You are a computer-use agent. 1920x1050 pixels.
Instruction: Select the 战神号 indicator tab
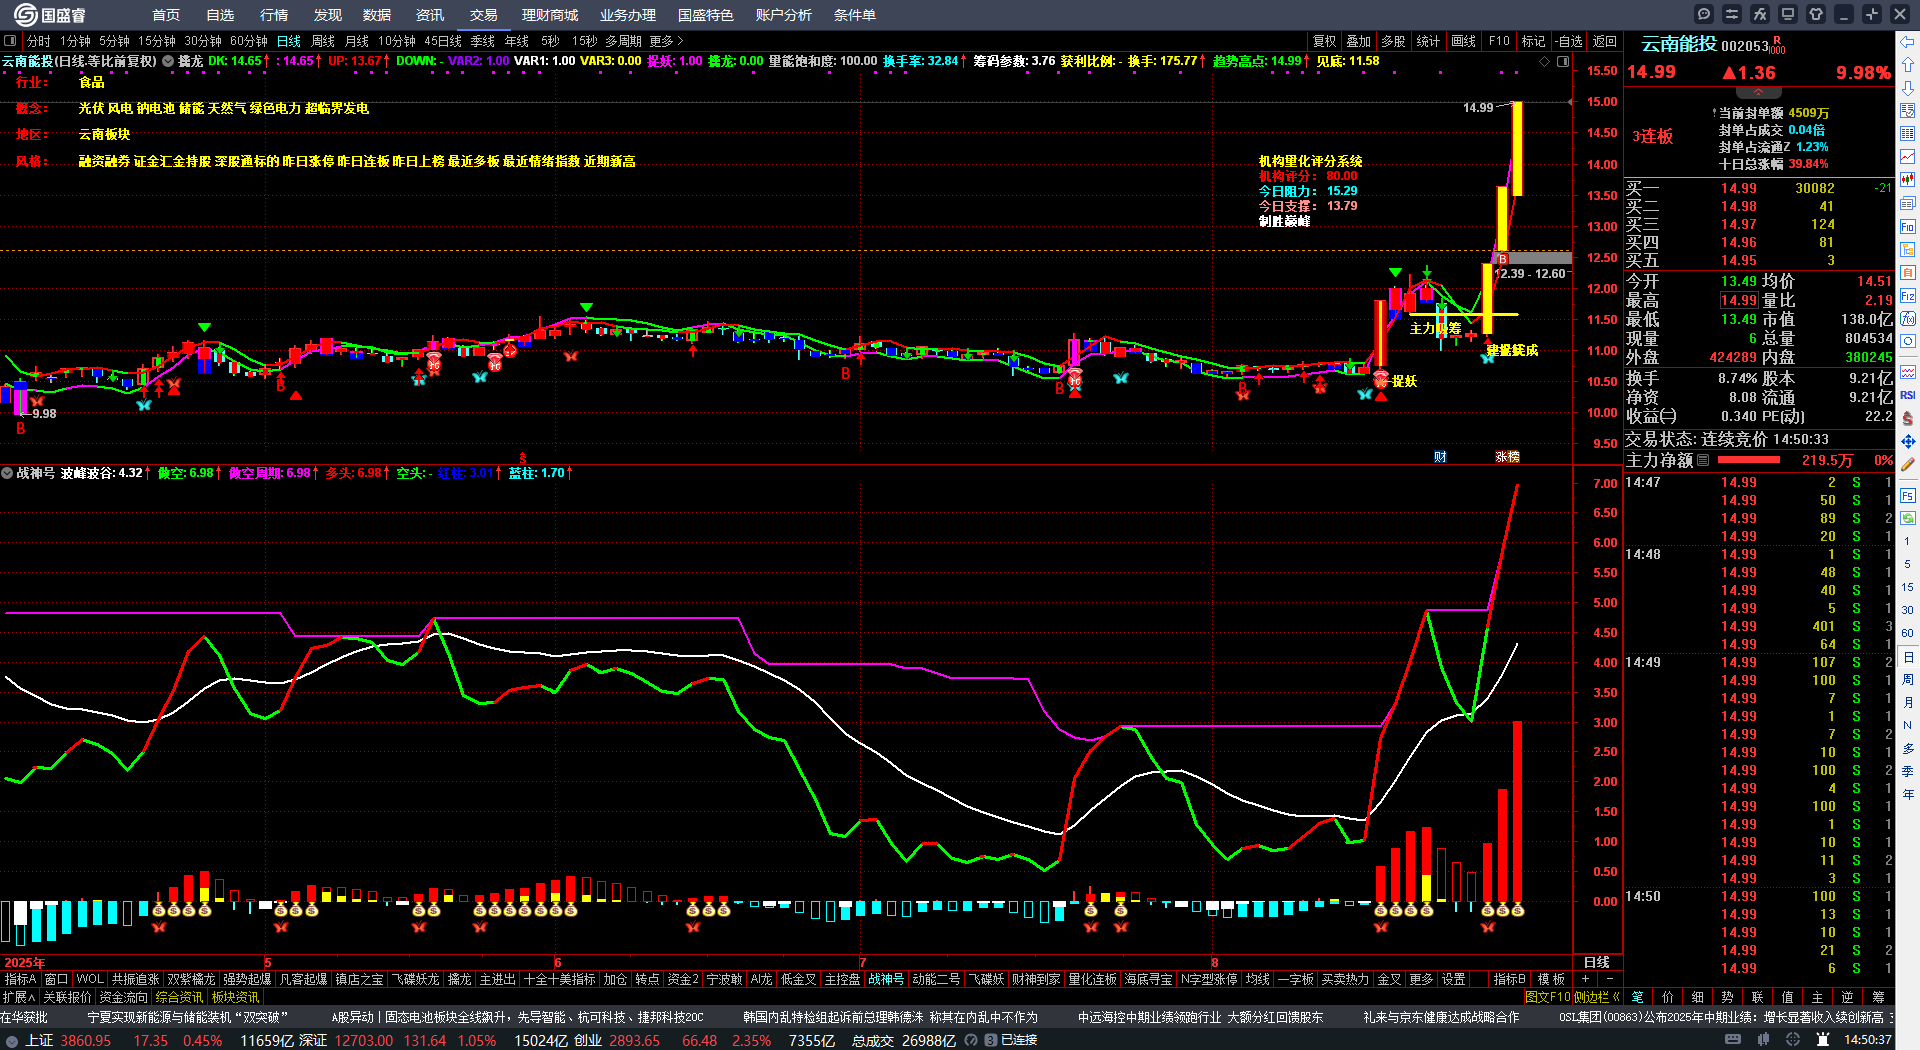[886, 979]
